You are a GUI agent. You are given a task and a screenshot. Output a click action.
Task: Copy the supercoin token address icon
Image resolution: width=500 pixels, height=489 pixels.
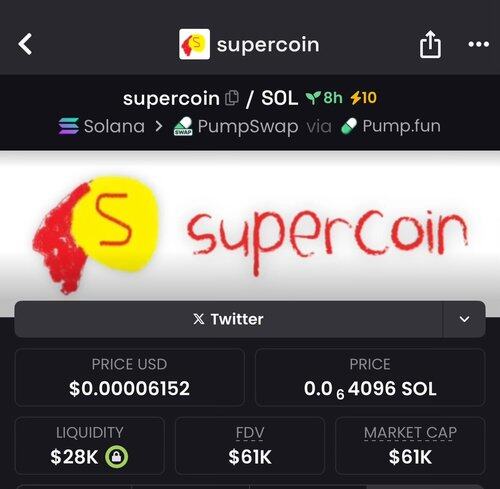(x=232, y=98)
